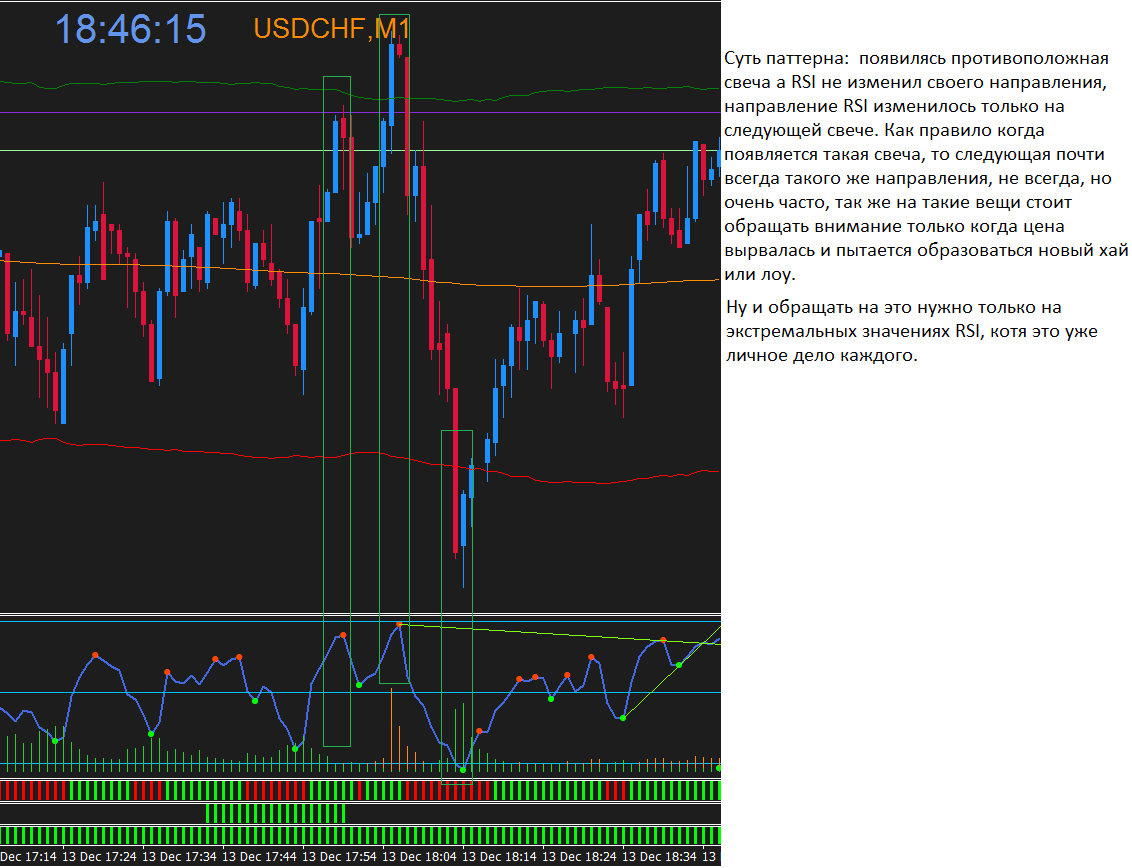This screenshot has height=868, width=1132.
Task: Click the 18:46:15 clock label
Action: (131, 30)
